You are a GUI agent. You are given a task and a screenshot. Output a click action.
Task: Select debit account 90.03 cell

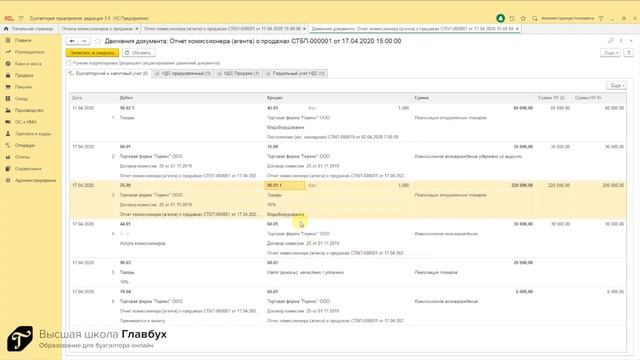[x=125, y=262]
